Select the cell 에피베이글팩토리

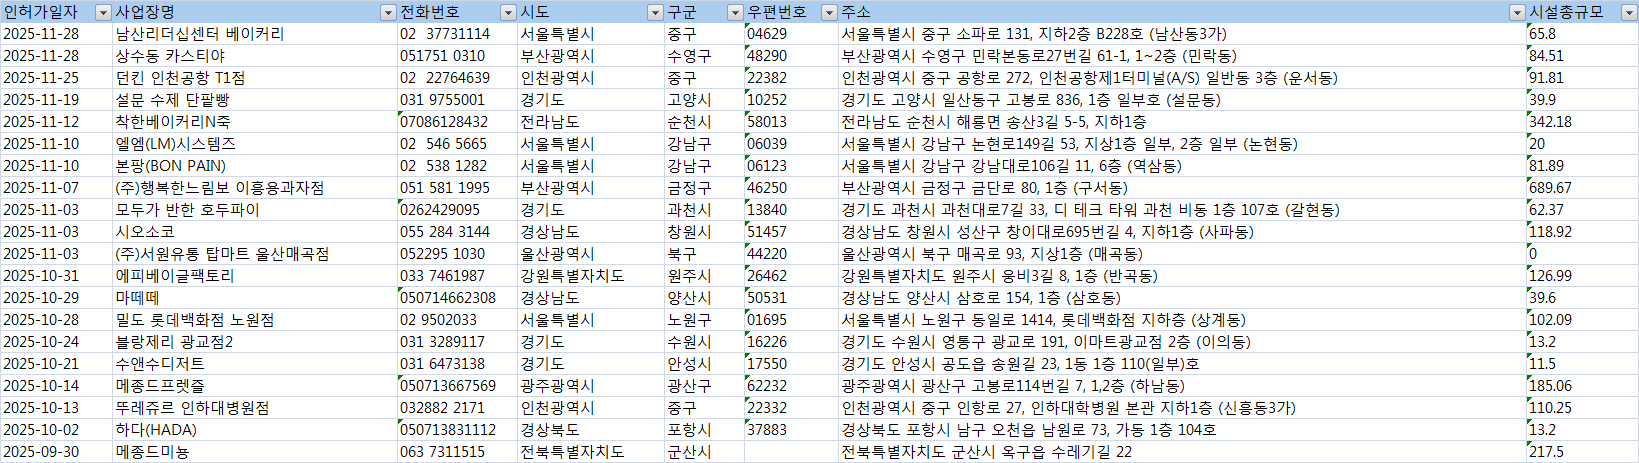[255, 276]
